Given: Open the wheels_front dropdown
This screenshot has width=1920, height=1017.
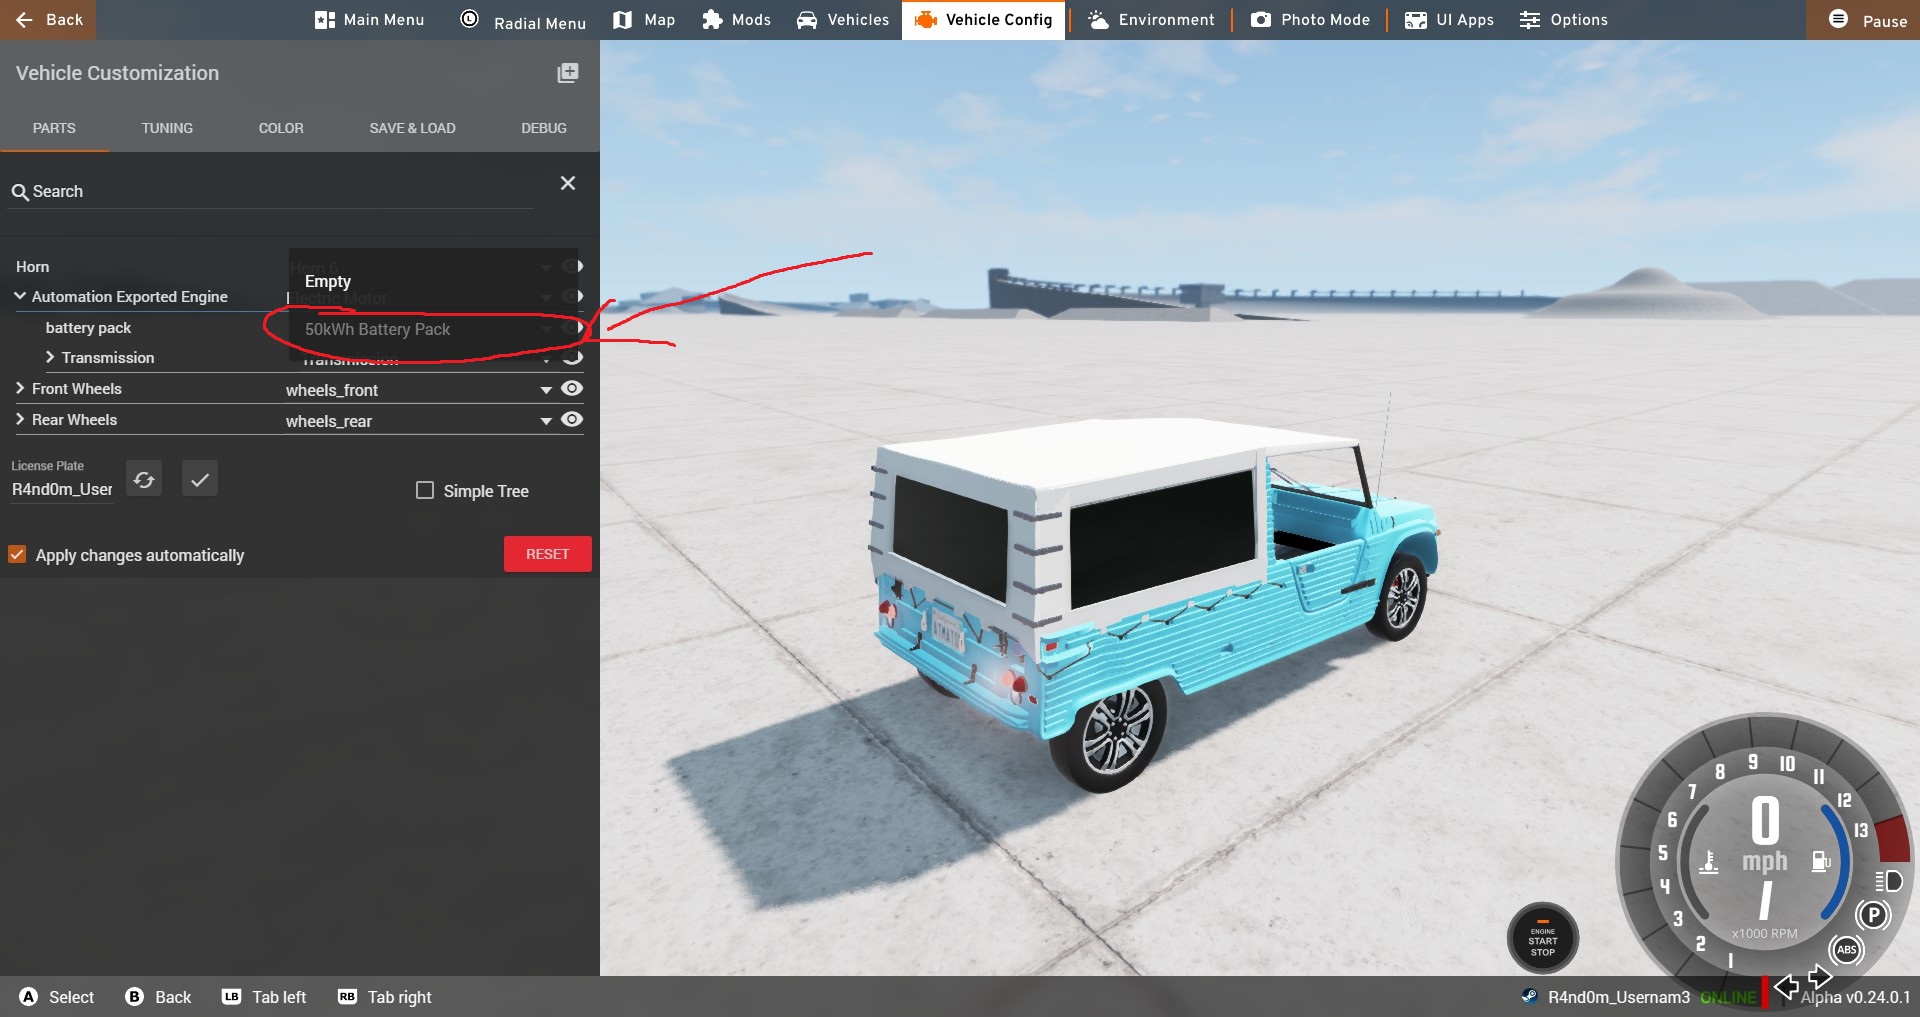Looking at the screenshot, I should 418,390.
